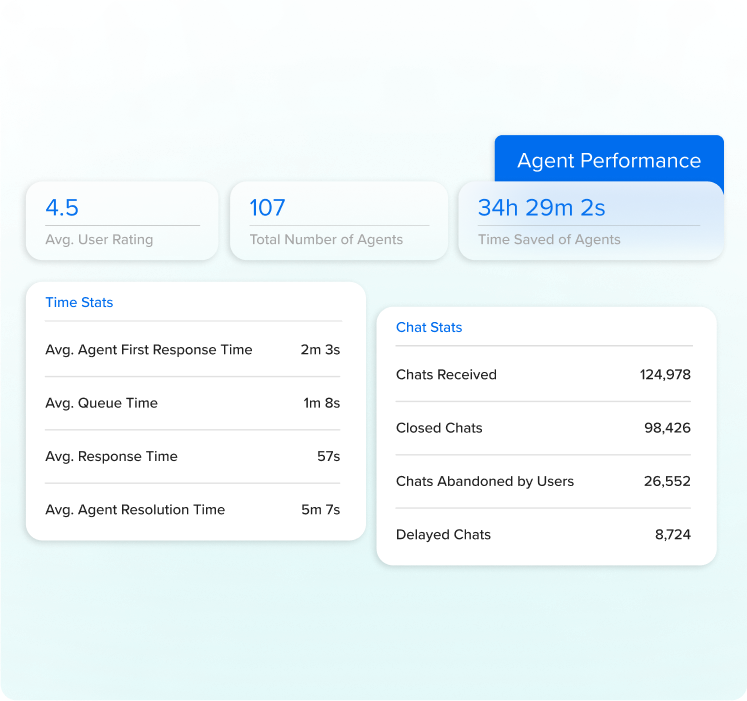747x701 pixels.
Task: Click the 26,552 abandoned chats value
Action: coord(667,481)
